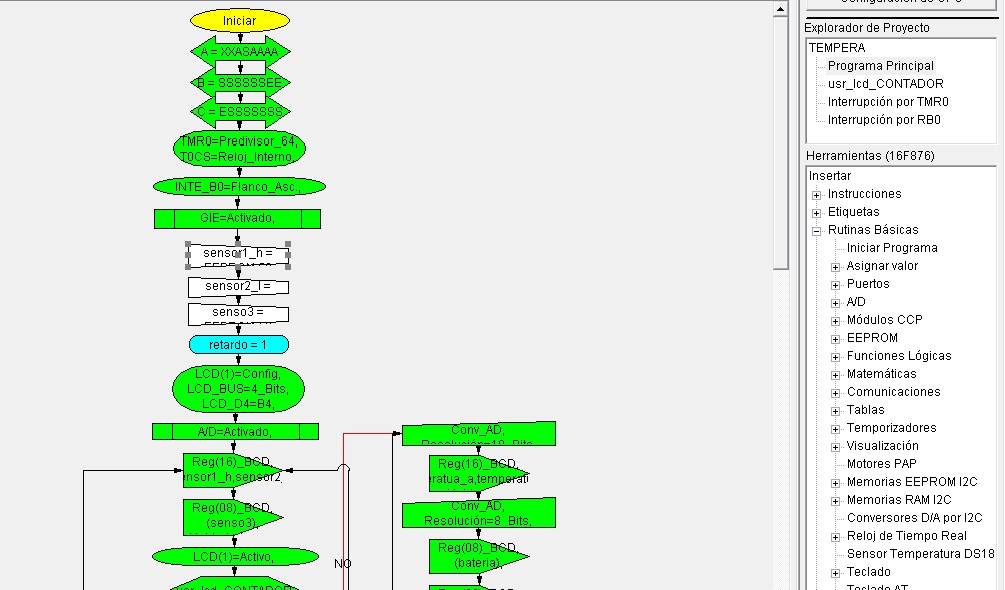Select the LCD(1)=Activo block
Image resolution: width=1005 pixels, height=590 pixels.
pyautogui.click(x=235, y=557)
